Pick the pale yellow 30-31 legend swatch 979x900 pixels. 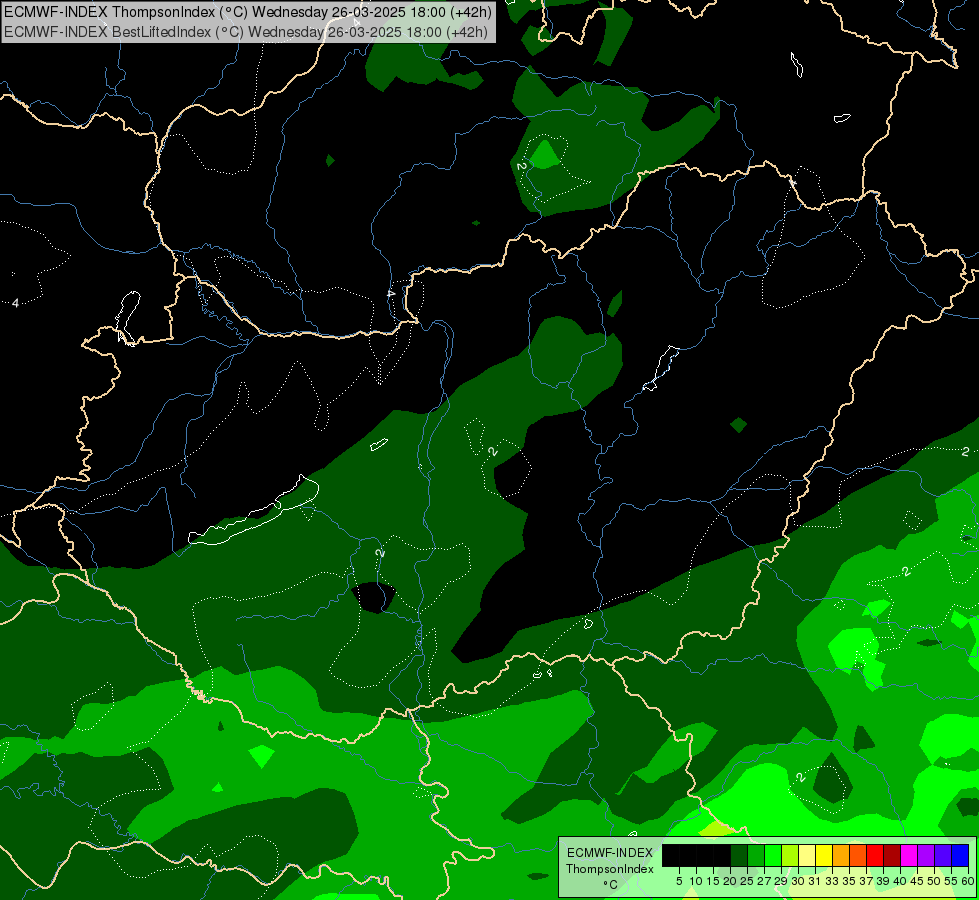point(807,855)
